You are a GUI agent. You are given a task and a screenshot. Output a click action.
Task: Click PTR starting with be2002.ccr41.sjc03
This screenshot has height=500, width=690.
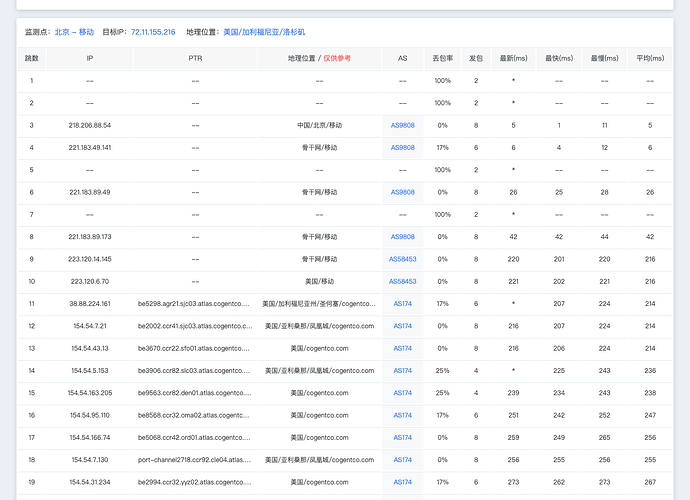195,326
